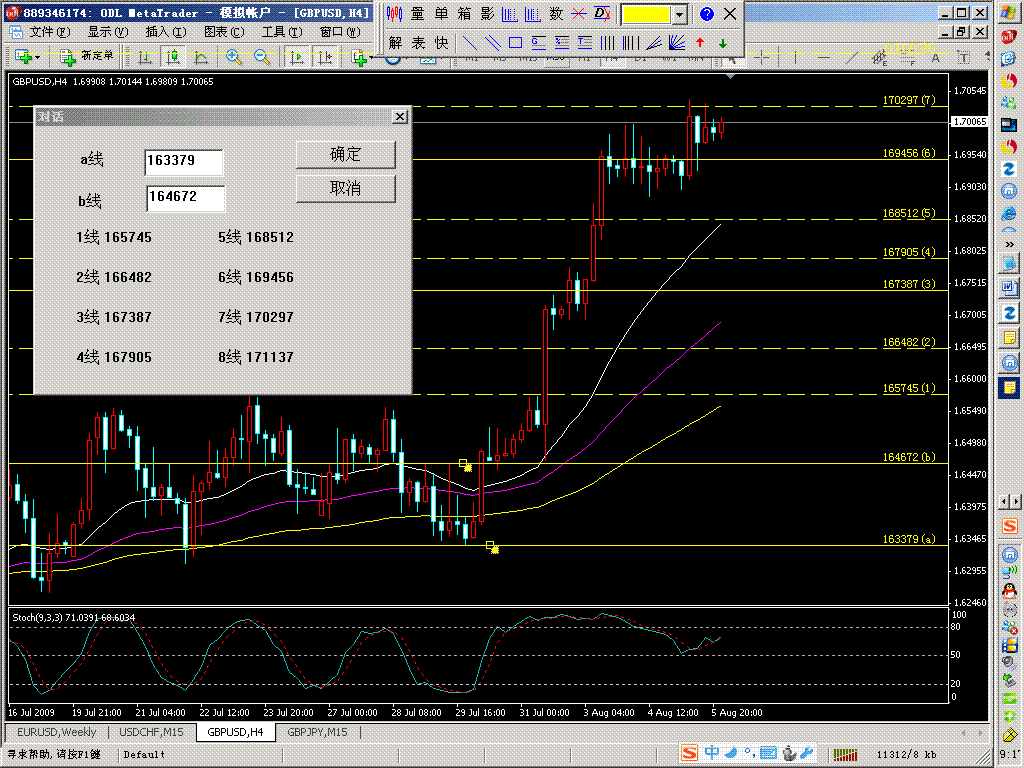Open the 文件(F) menu
This screenshot has width=1024, height=768.
(x=50, y=32)
